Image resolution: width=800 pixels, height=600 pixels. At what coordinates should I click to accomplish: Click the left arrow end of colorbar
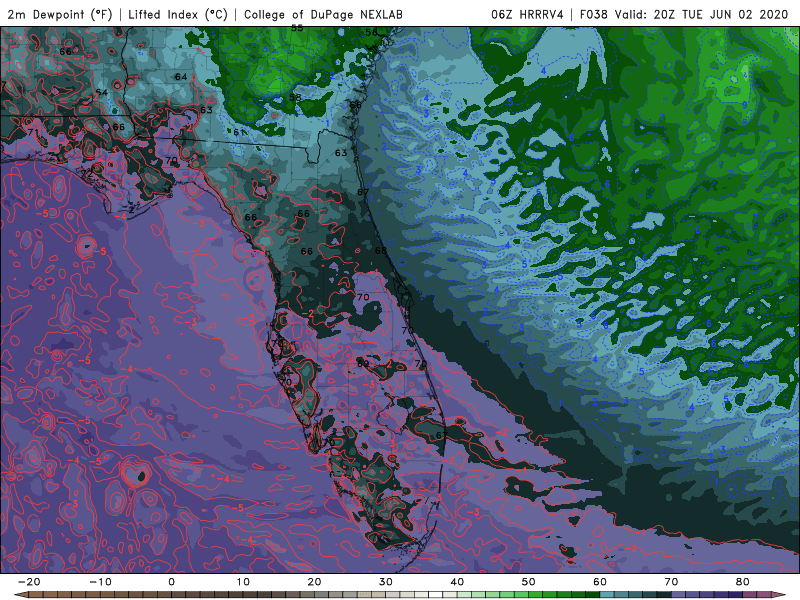19,595
